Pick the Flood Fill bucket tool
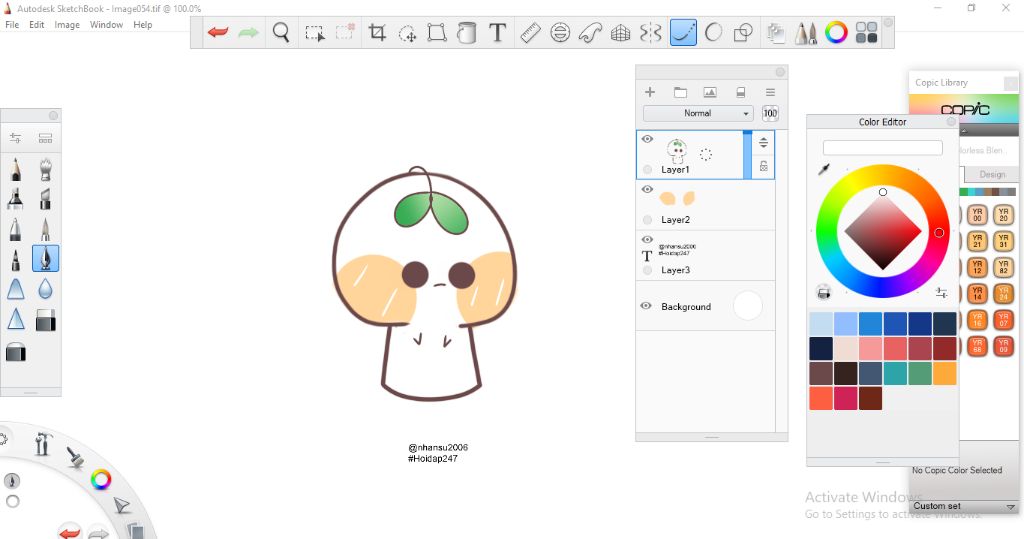This screenshot has height=539, width=1024. point(466,32)
